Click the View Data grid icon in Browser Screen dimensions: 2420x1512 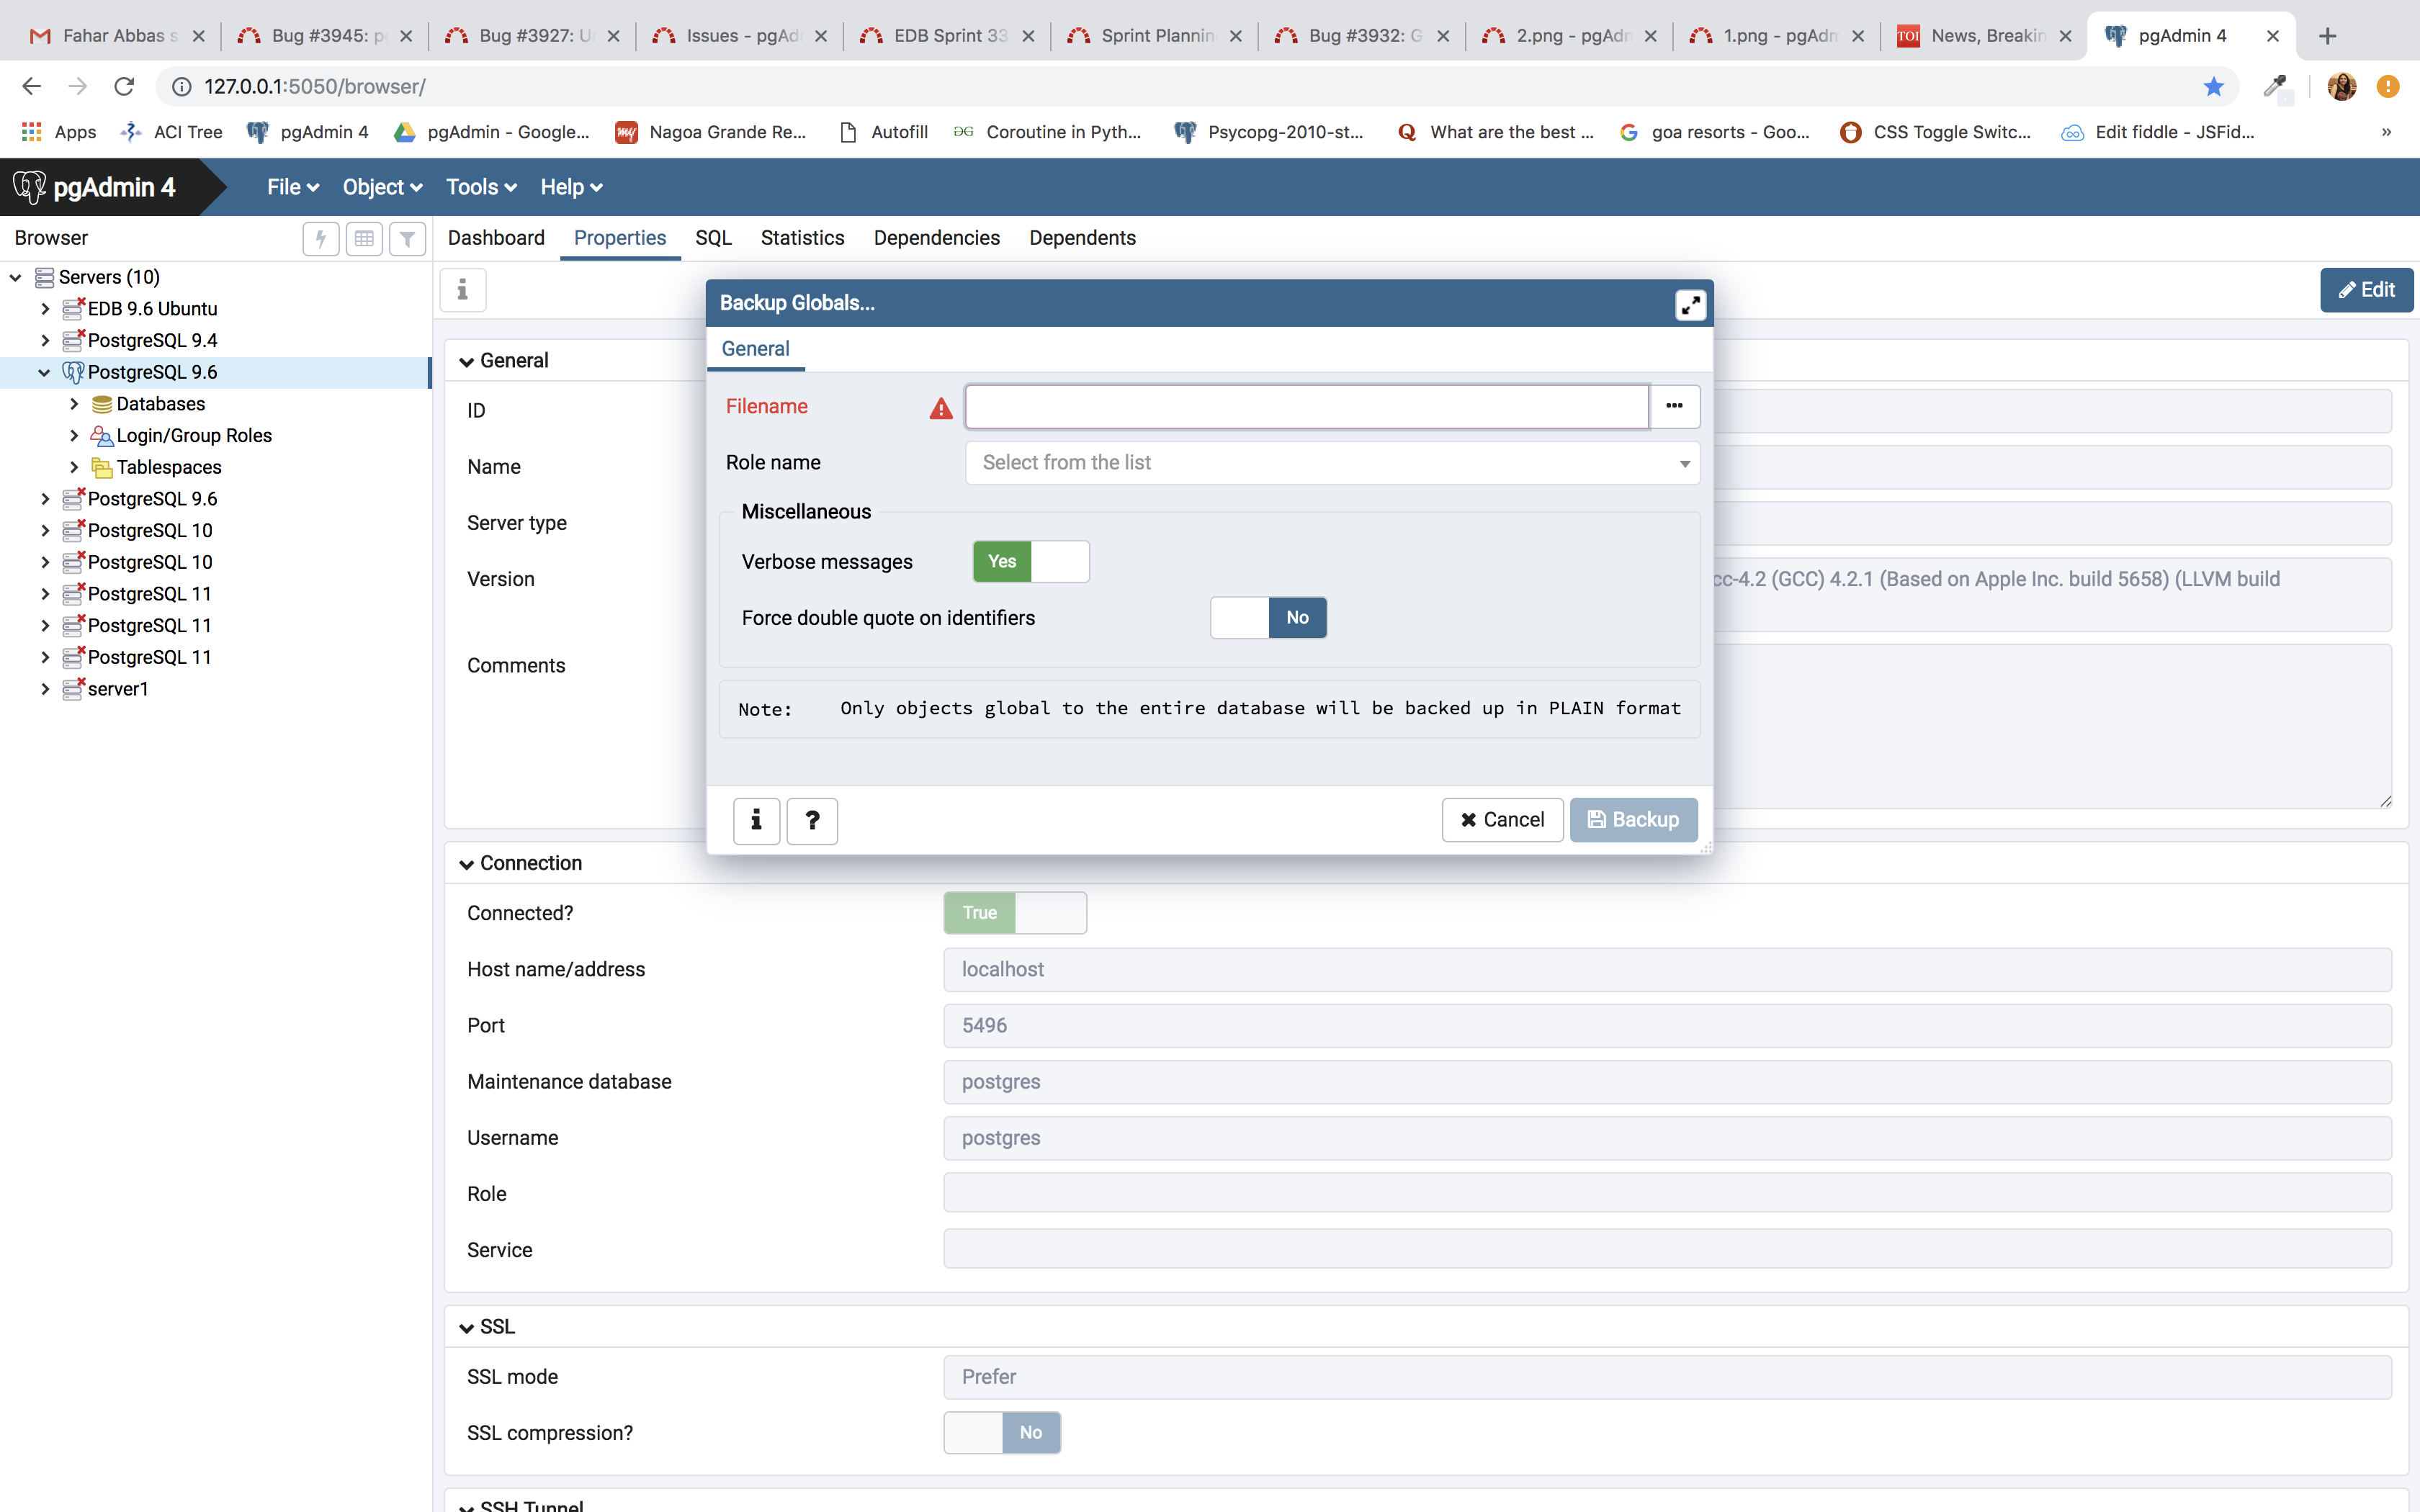364,238
